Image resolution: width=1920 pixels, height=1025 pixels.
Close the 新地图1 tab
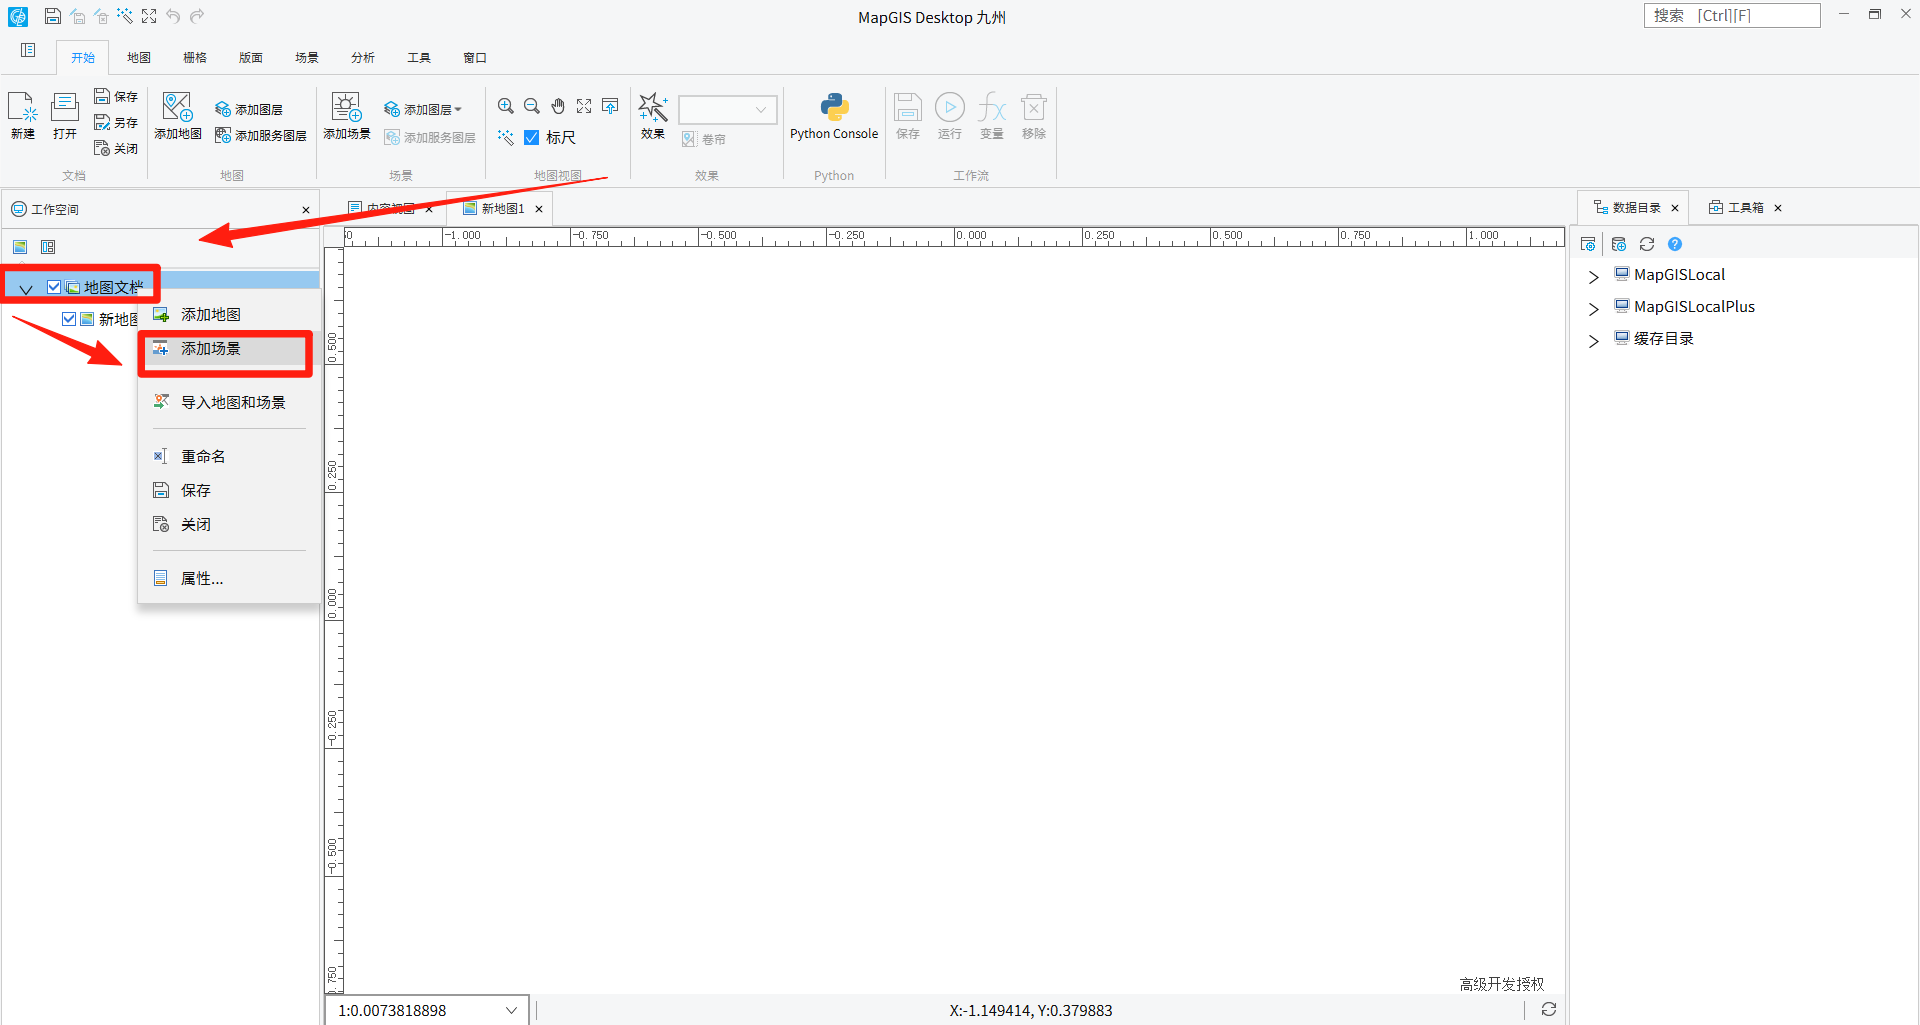pos(539,209)
